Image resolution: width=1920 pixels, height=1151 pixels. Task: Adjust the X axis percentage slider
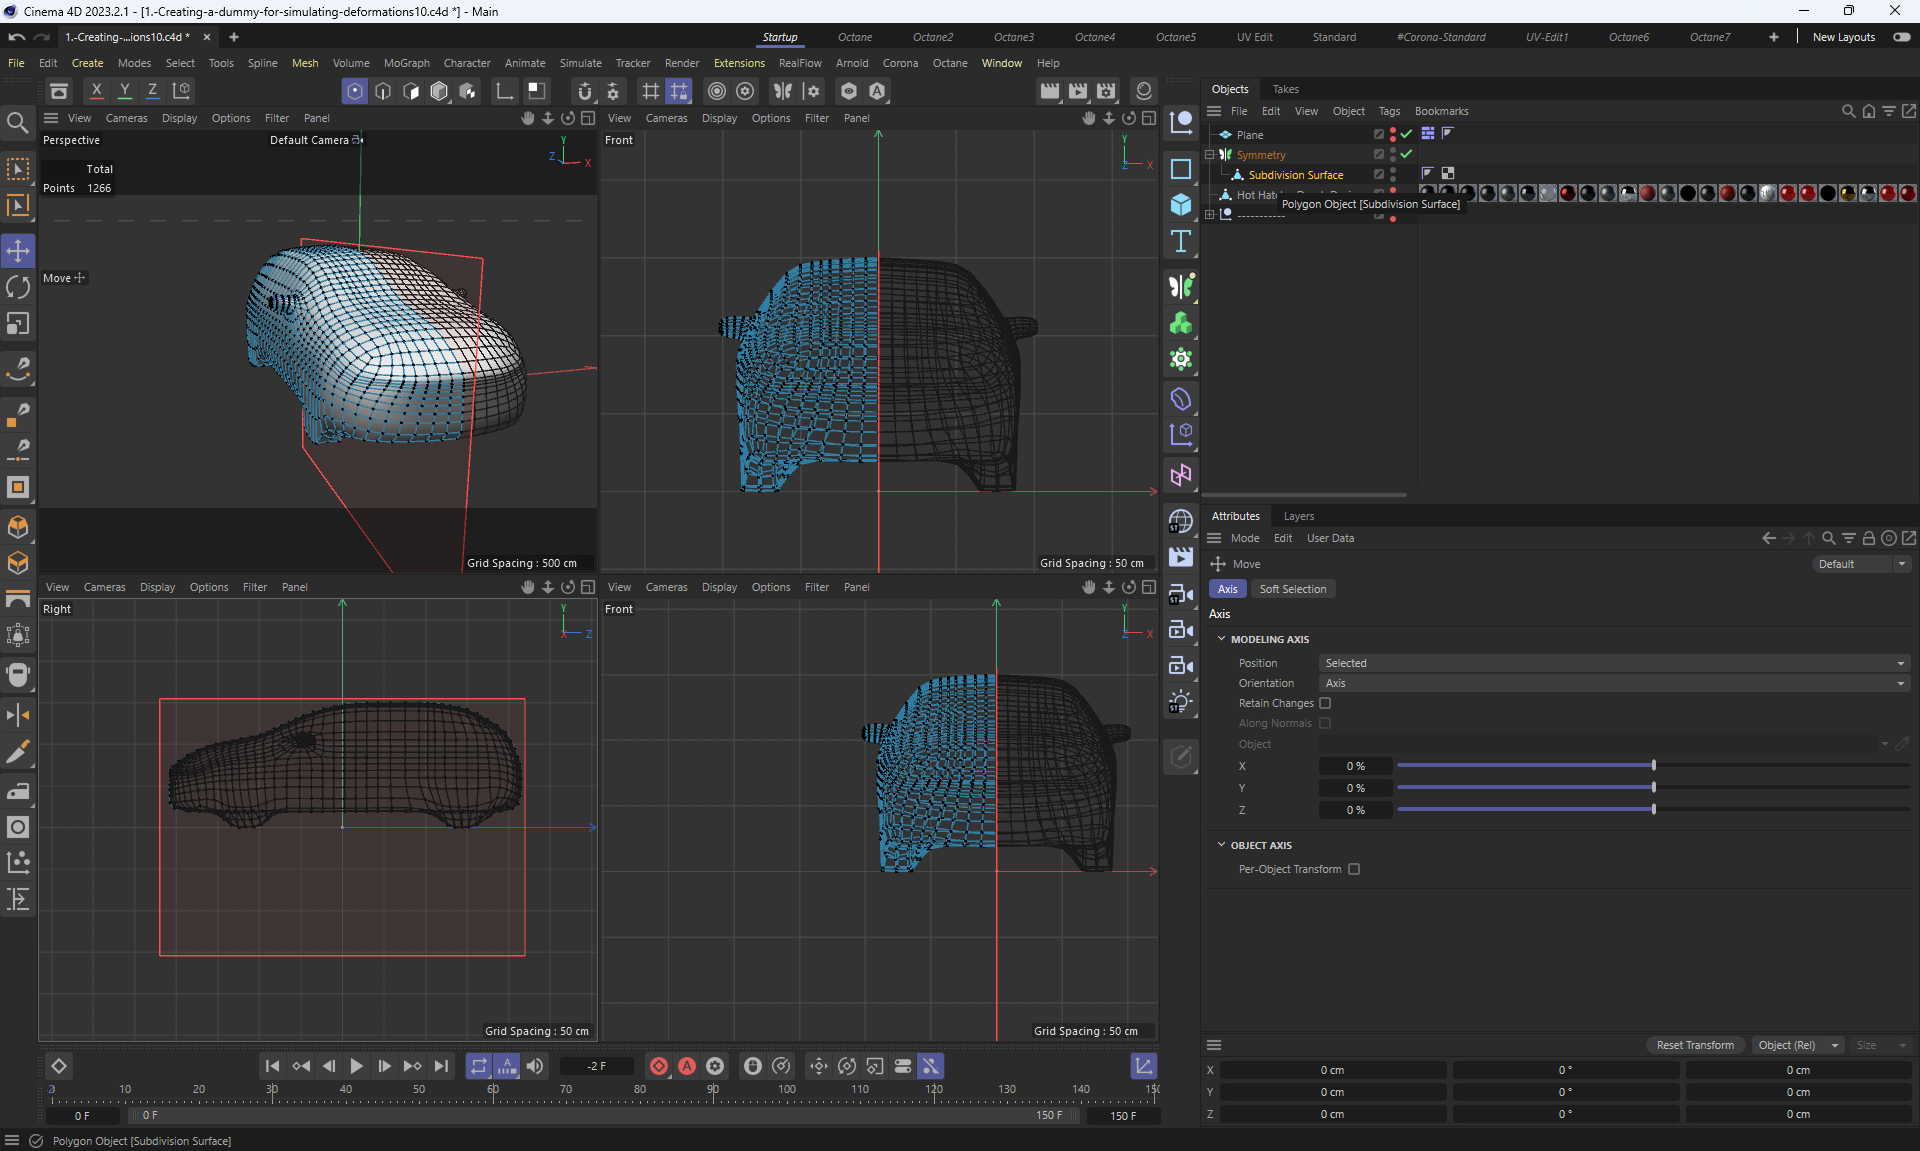point(1653,766)
